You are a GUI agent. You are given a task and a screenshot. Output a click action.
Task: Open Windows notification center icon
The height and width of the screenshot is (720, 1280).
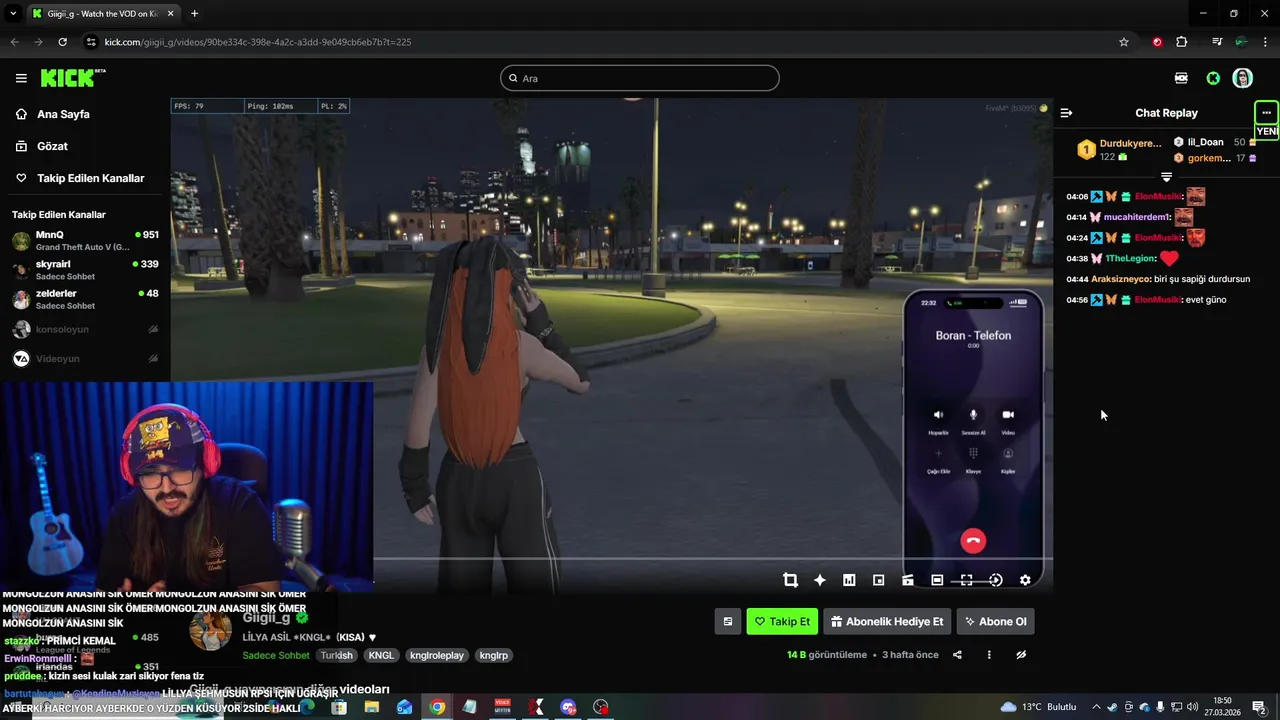point(1262,707)
